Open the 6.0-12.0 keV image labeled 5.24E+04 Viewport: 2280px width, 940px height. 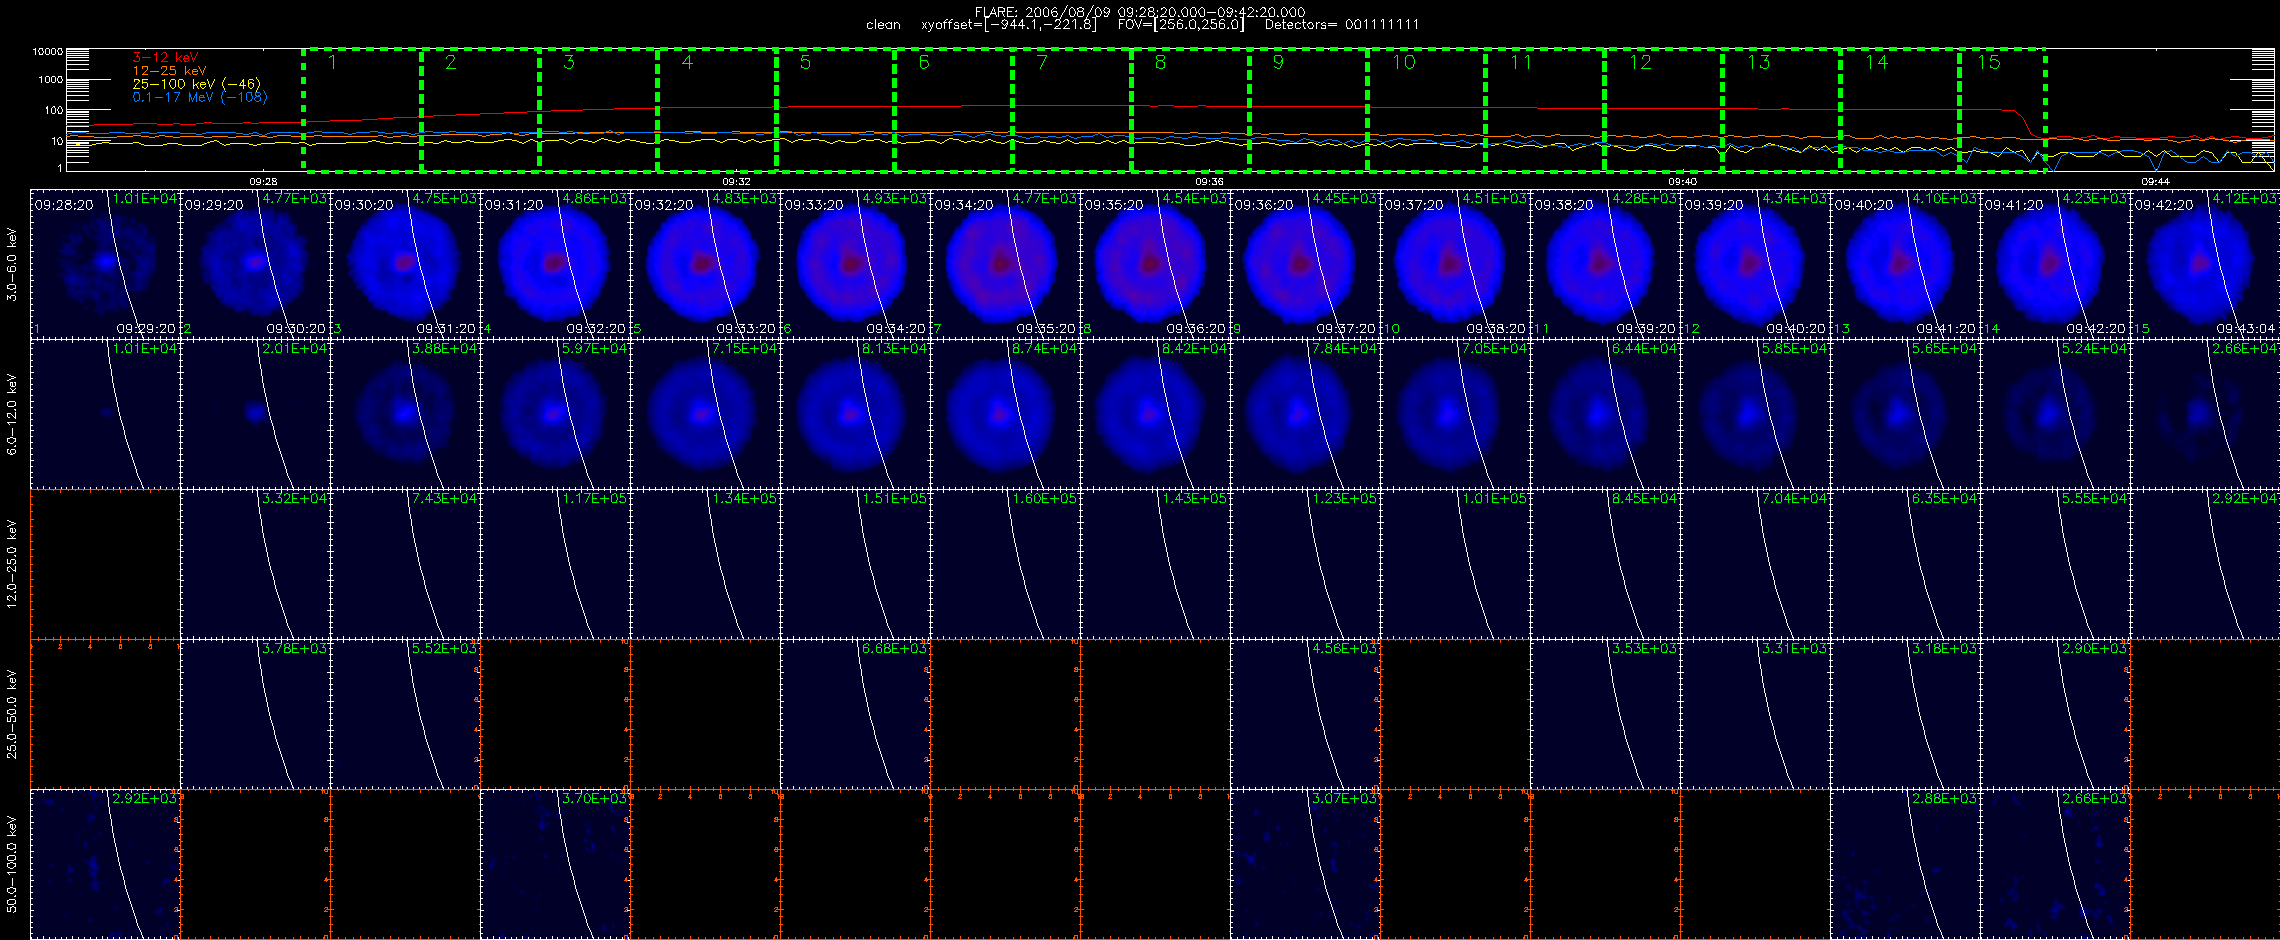2056,414
